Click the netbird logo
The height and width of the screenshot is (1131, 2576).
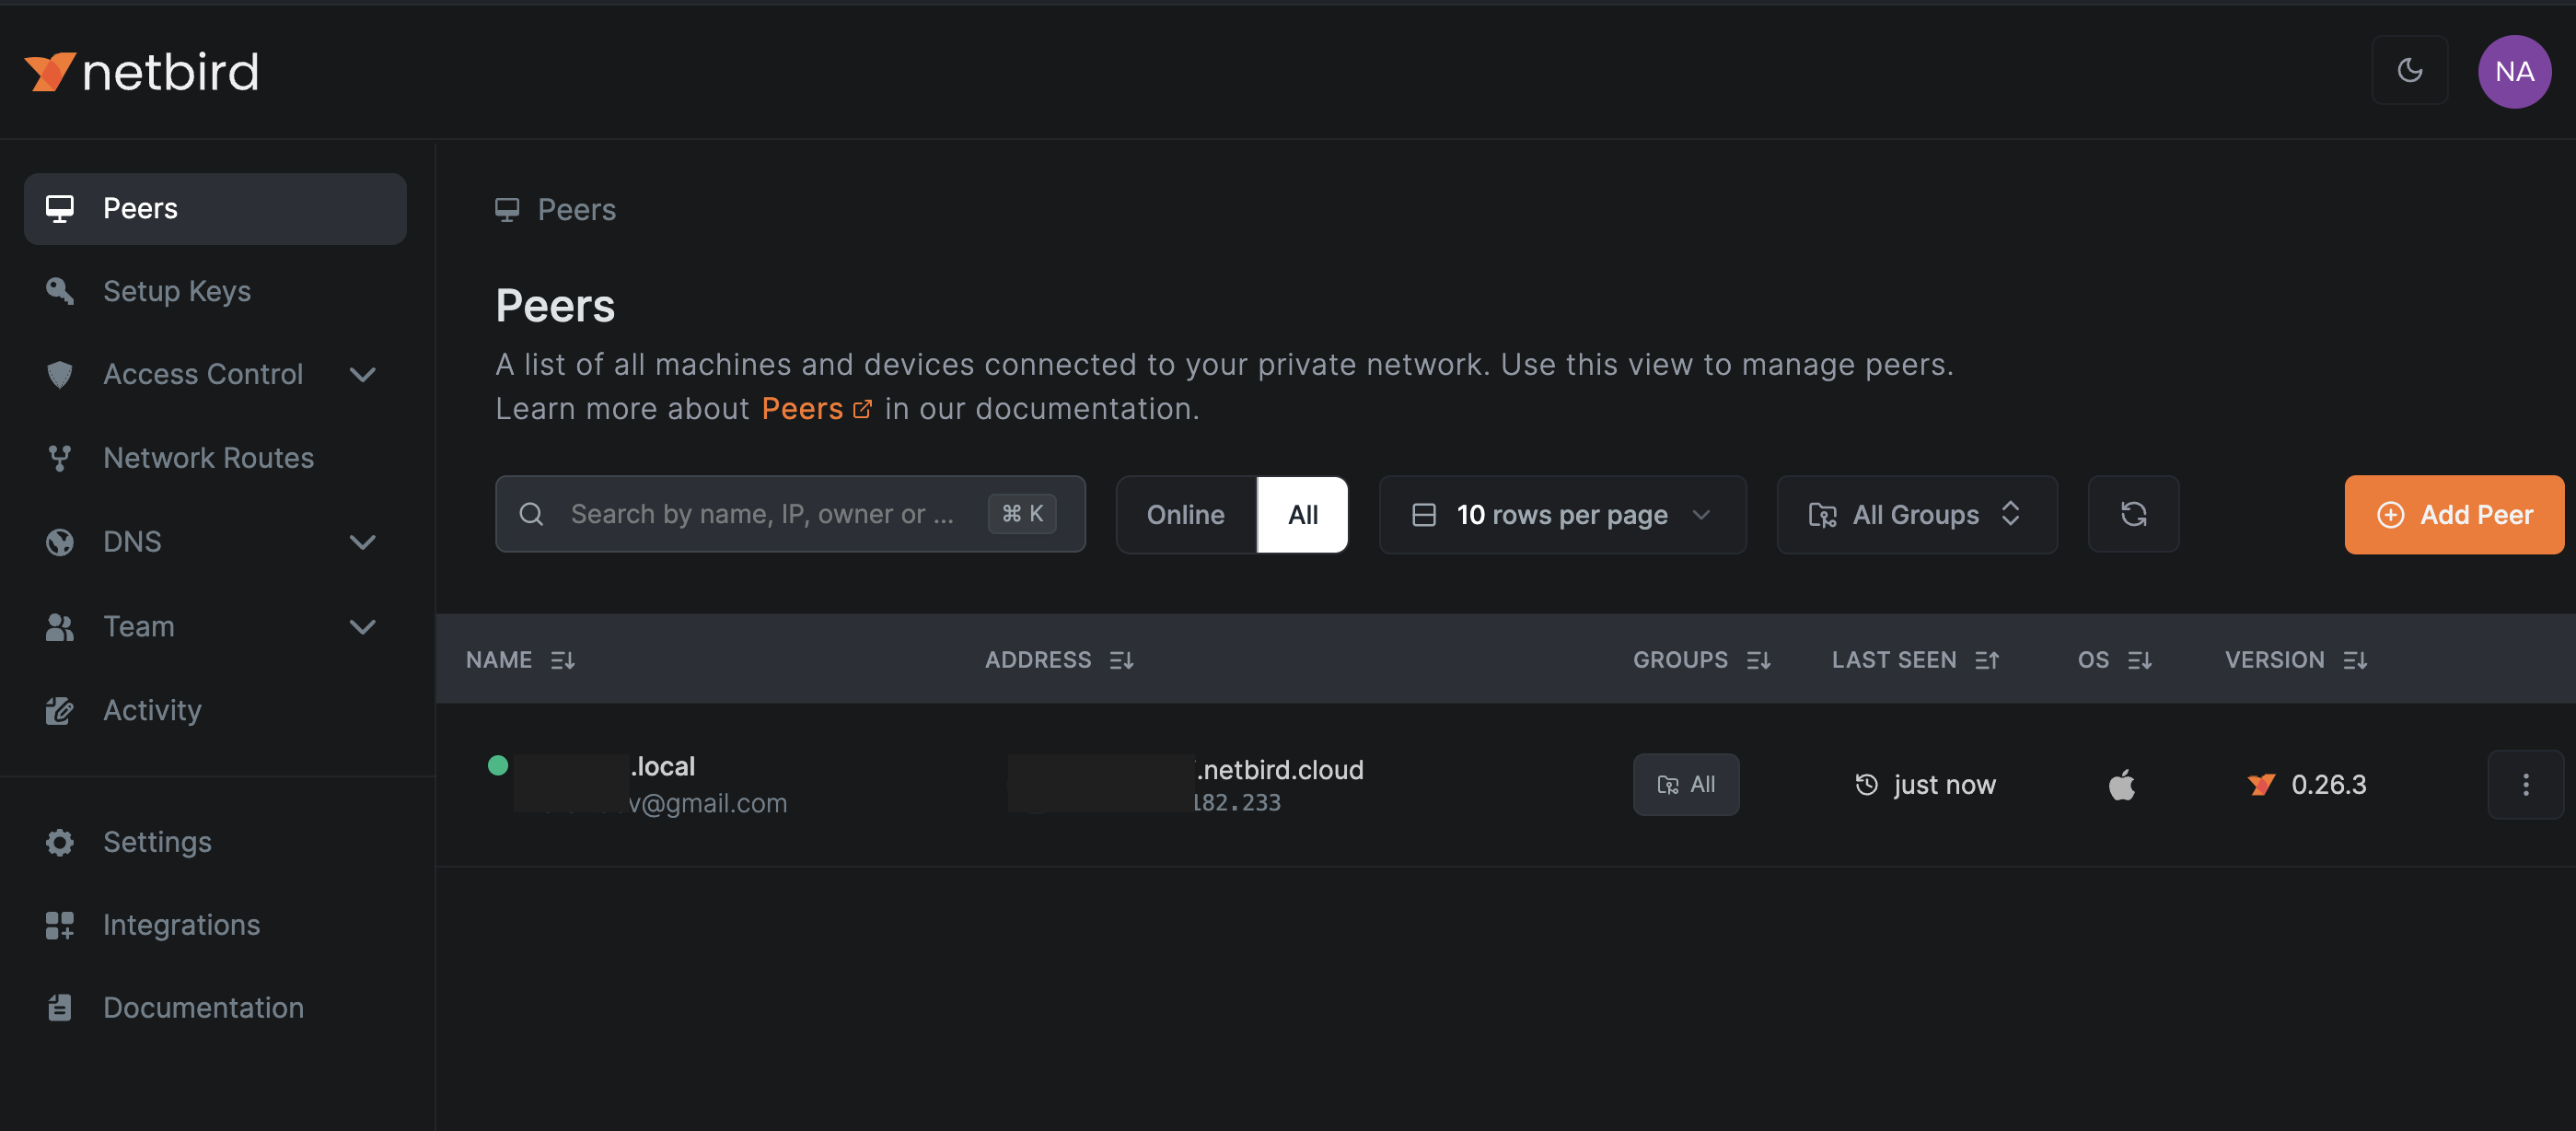(141, 72)
